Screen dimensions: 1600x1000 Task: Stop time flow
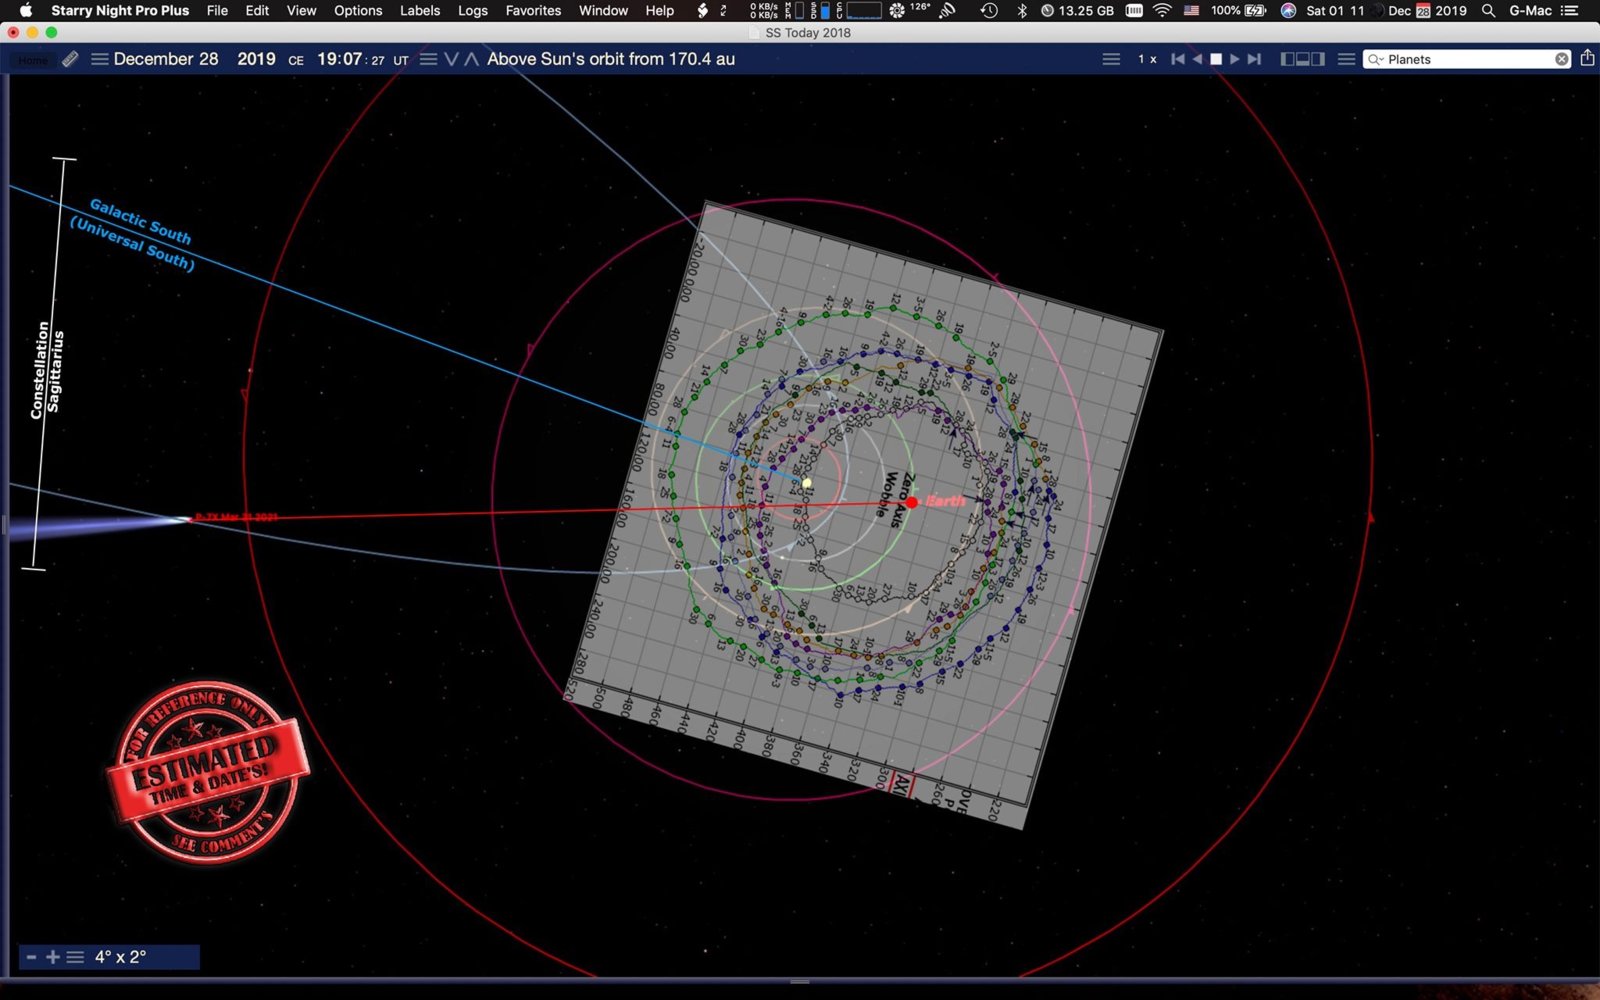pos(1216,59)
